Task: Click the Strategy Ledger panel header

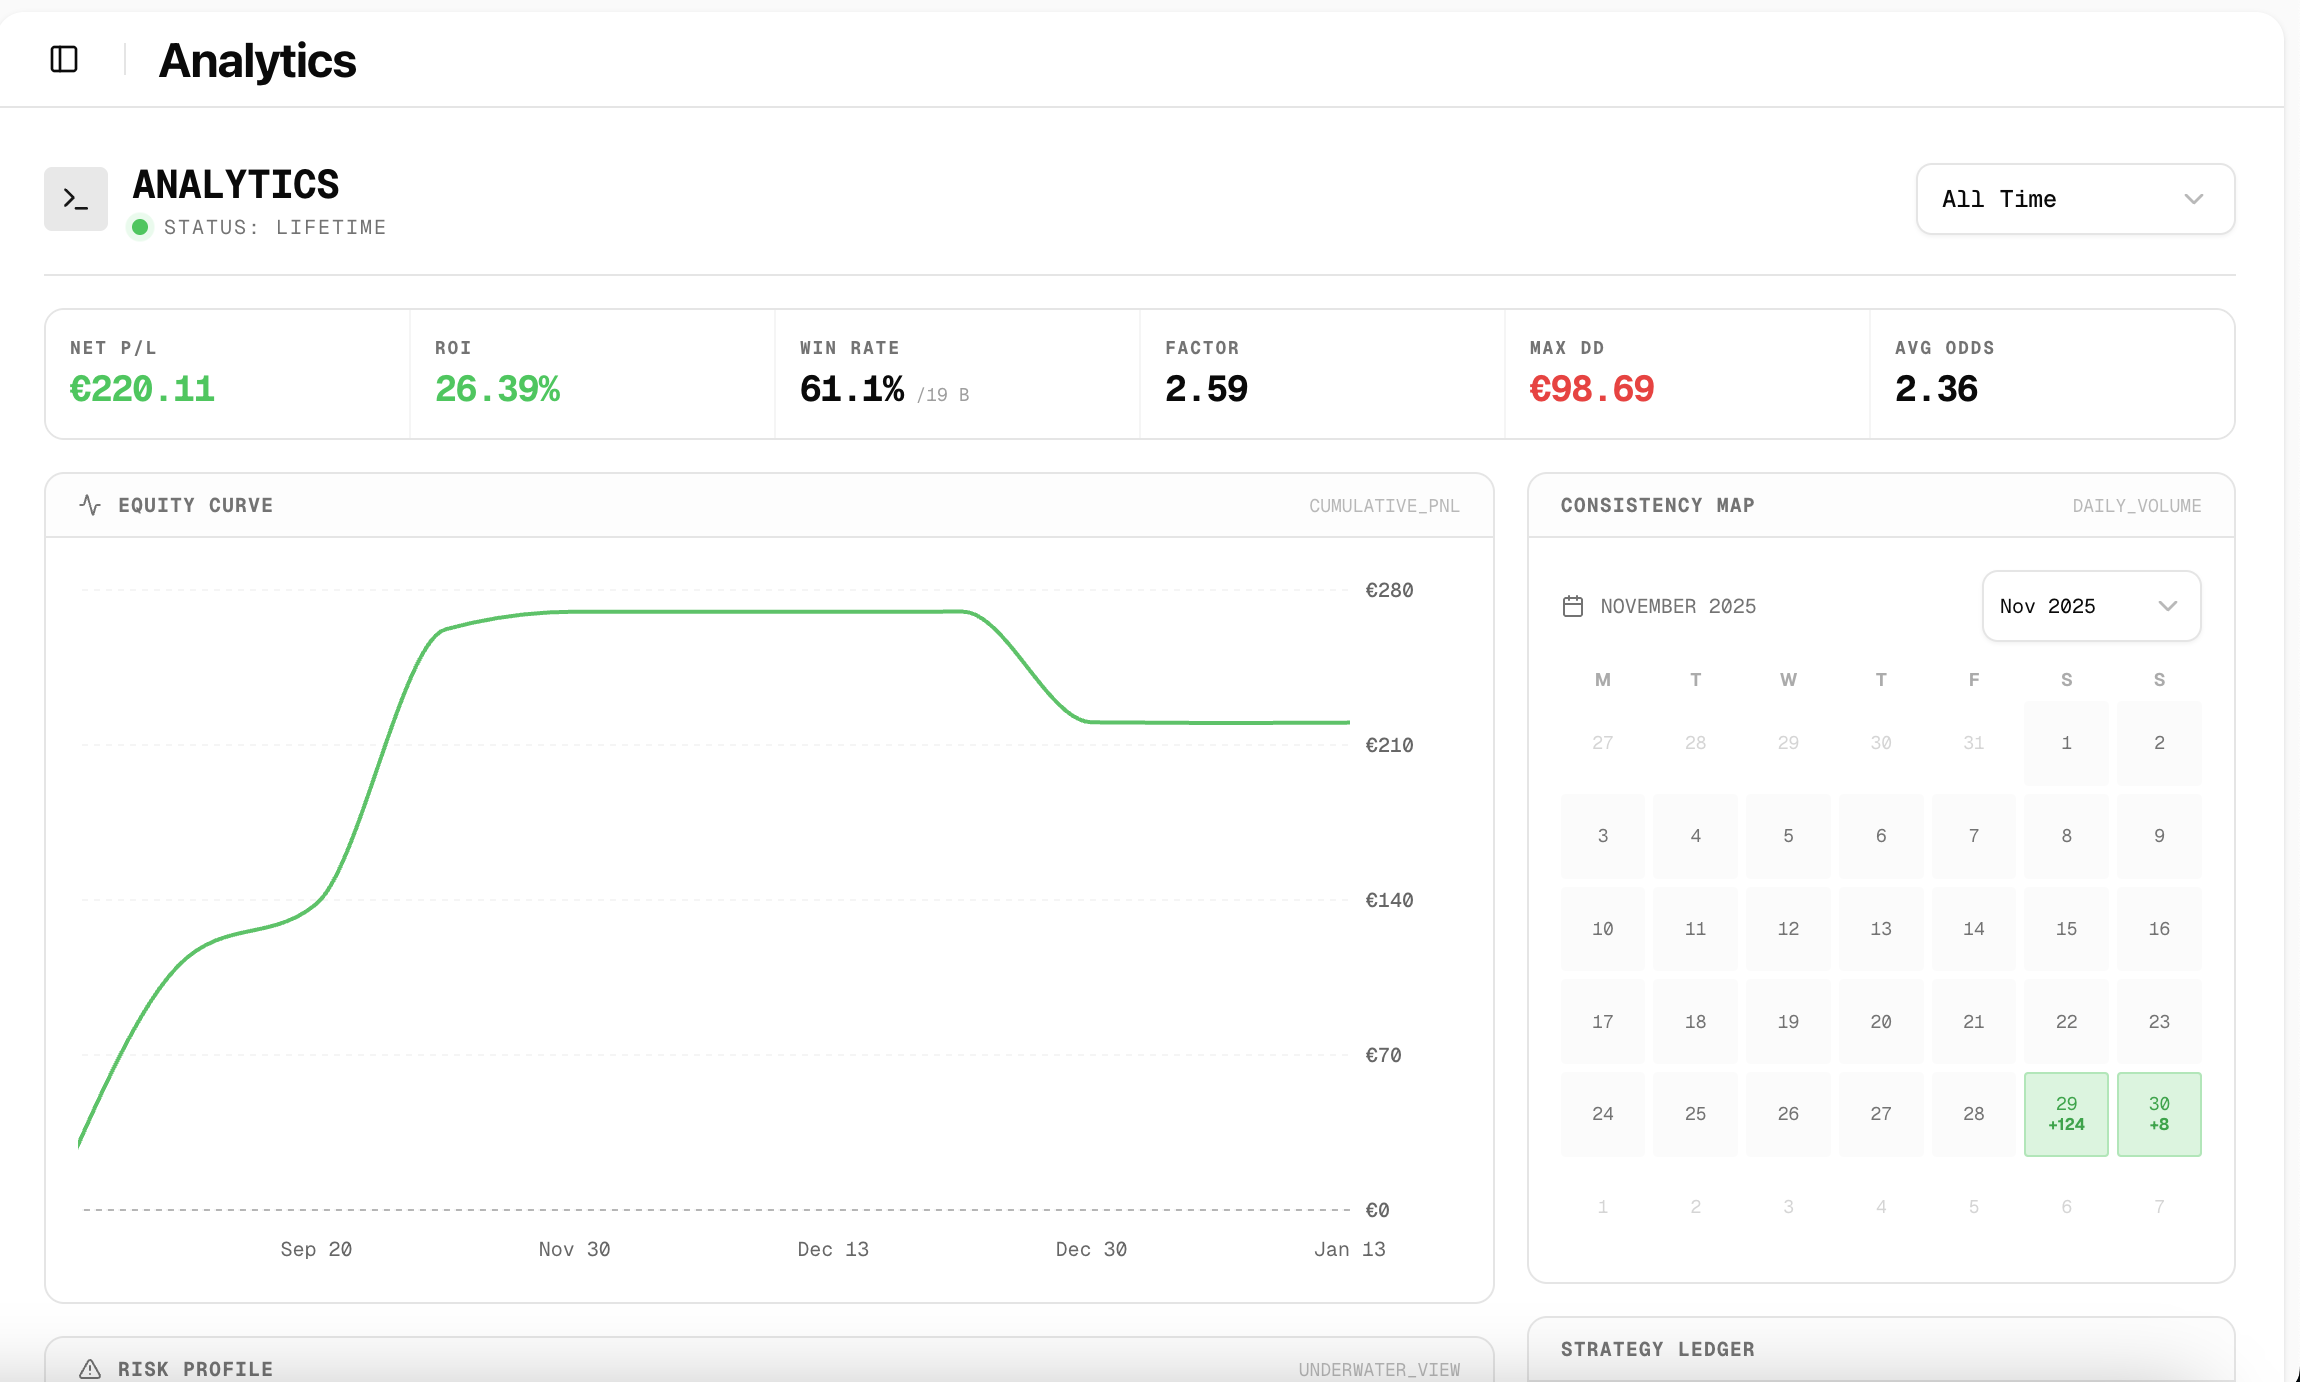Action: [1657, 1349]
